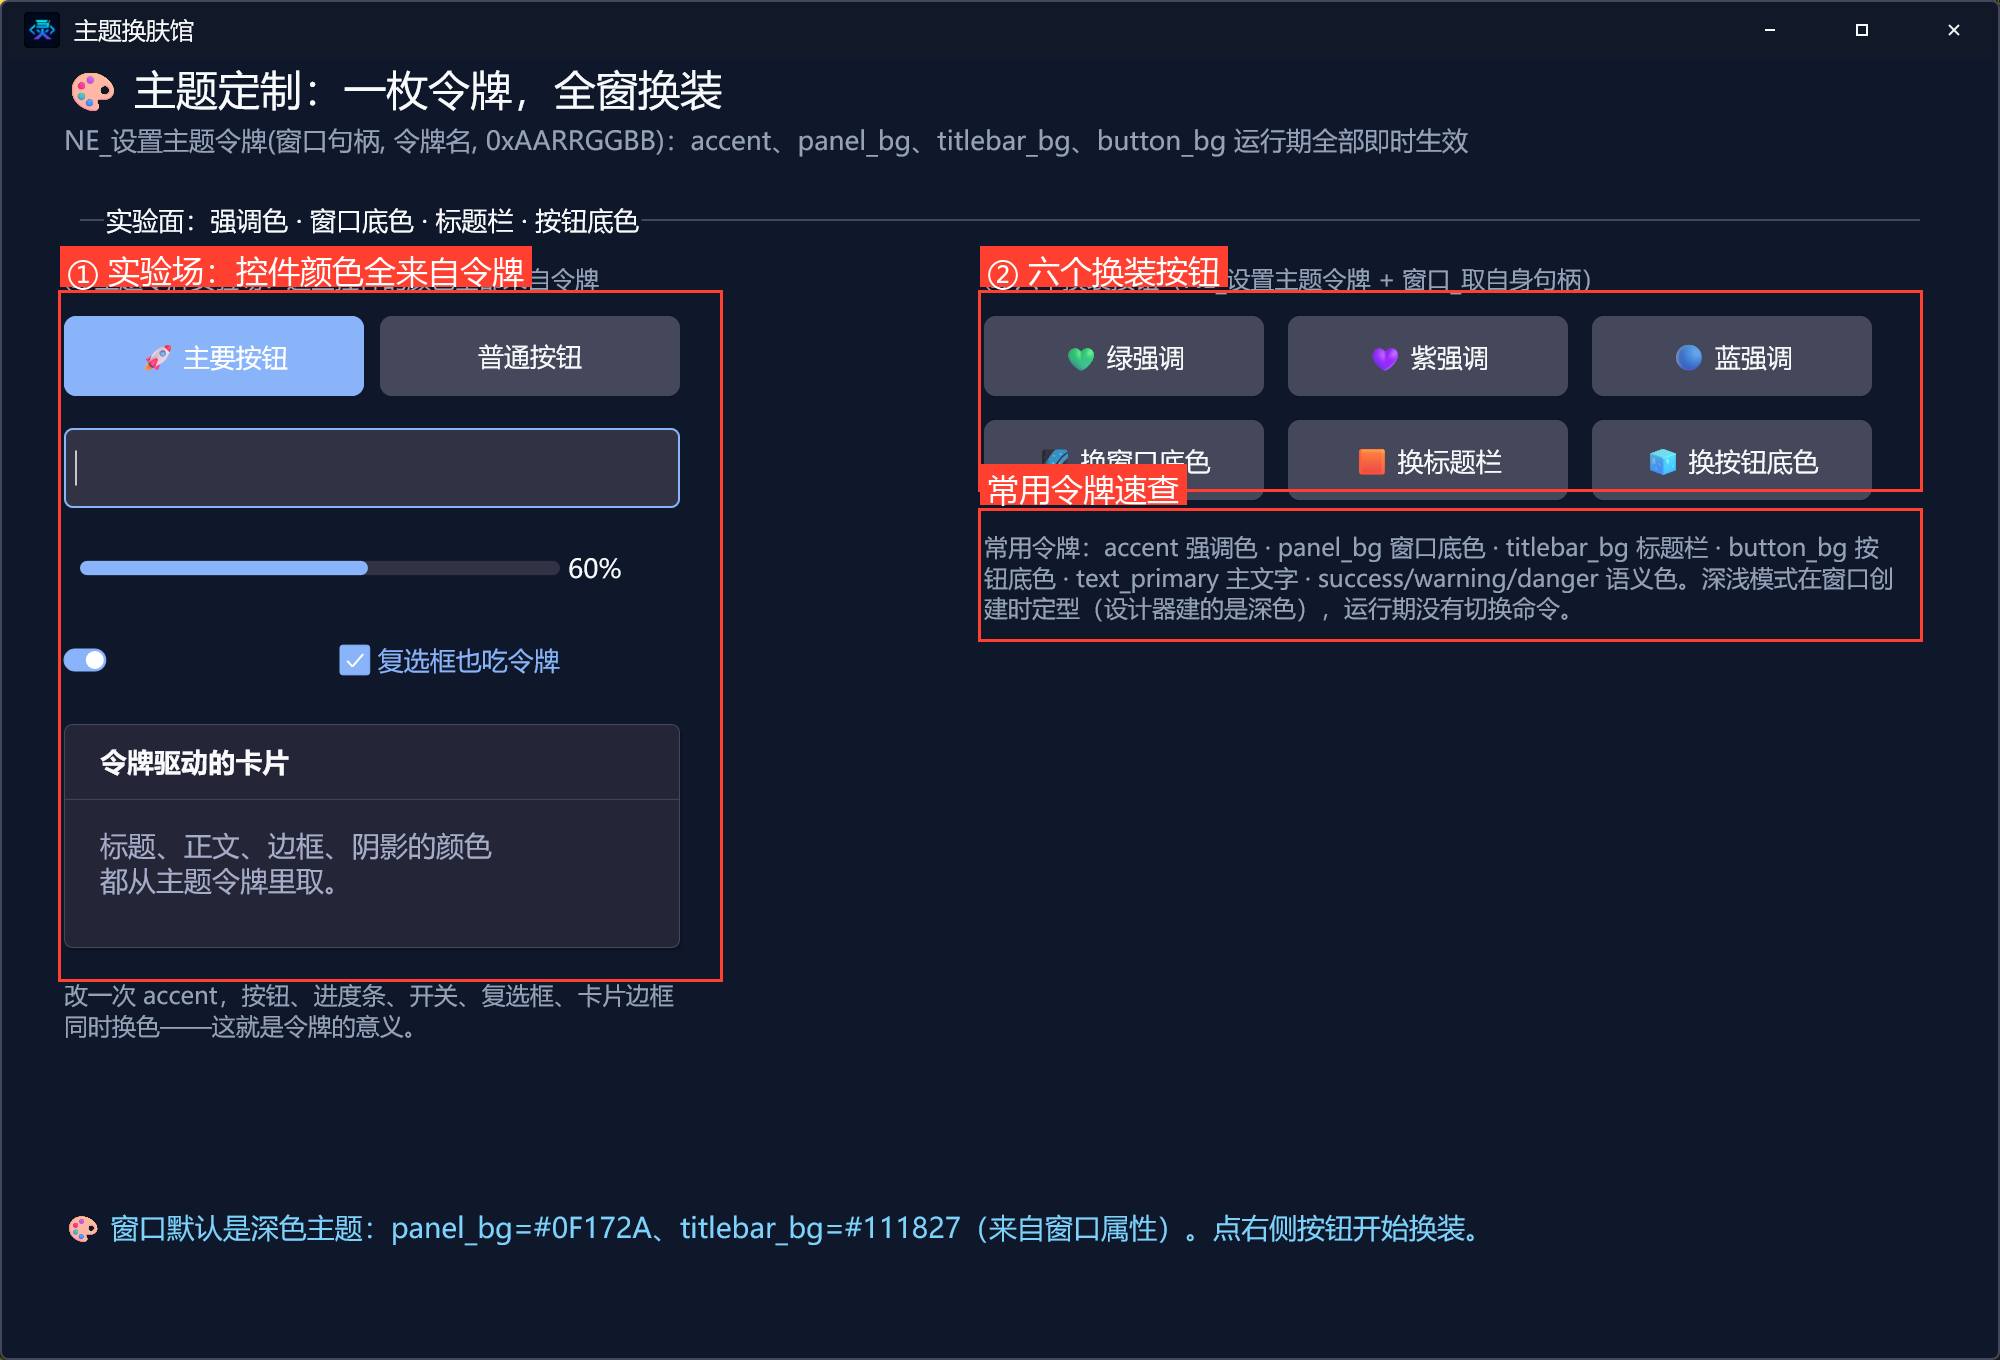The image size is (2000, 1360).
Task: Click subtitle text NE_设置主题令牌(窗口句柄
Action: pyautogui.click(x=766, y=141)
